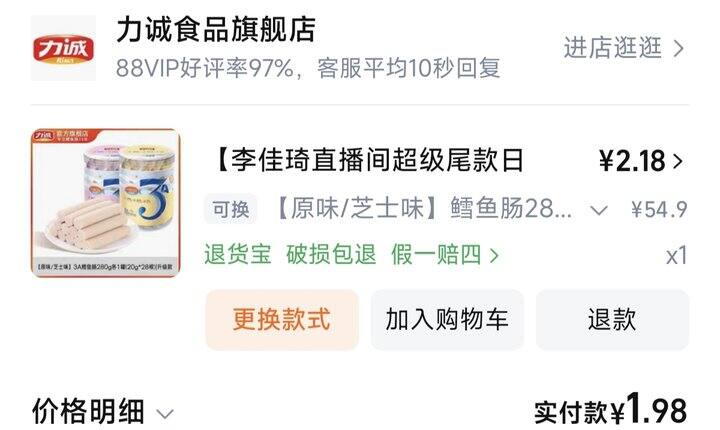This screenshot has width=720, height=430.
Task: Open the 鳕鱼肠 variant dropdown arrow
Action: pyautogui.click(x=599, y=210)
